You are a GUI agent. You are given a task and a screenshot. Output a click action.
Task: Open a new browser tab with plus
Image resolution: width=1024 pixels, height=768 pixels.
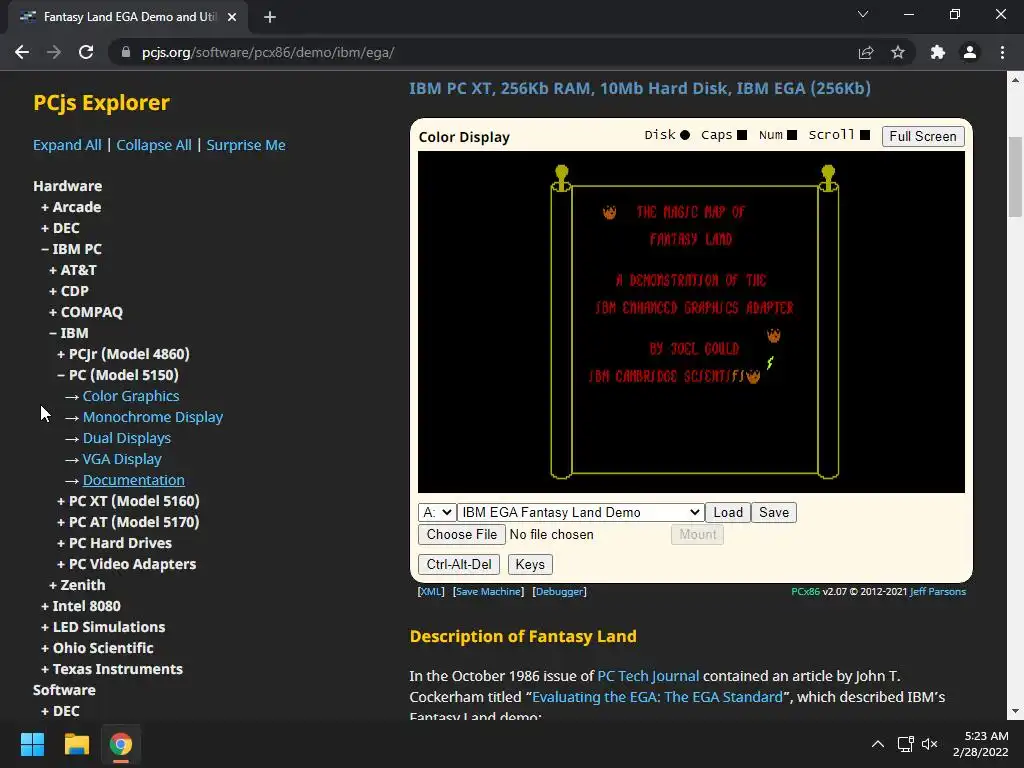(270, 17)
